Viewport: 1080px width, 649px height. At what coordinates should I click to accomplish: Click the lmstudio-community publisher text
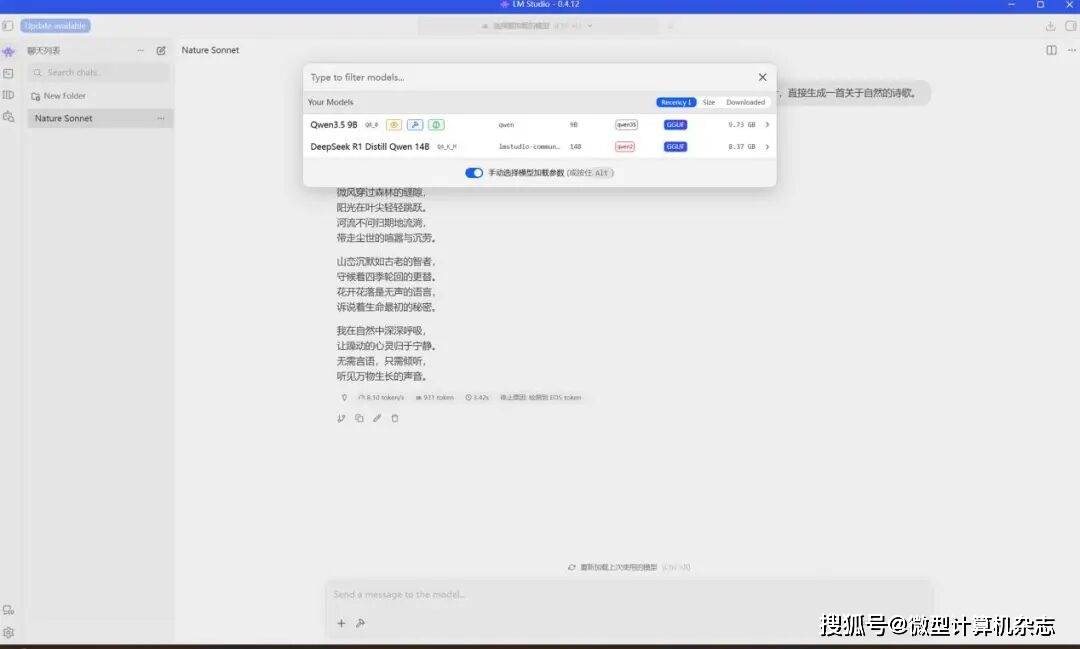[x=529, y=147]
